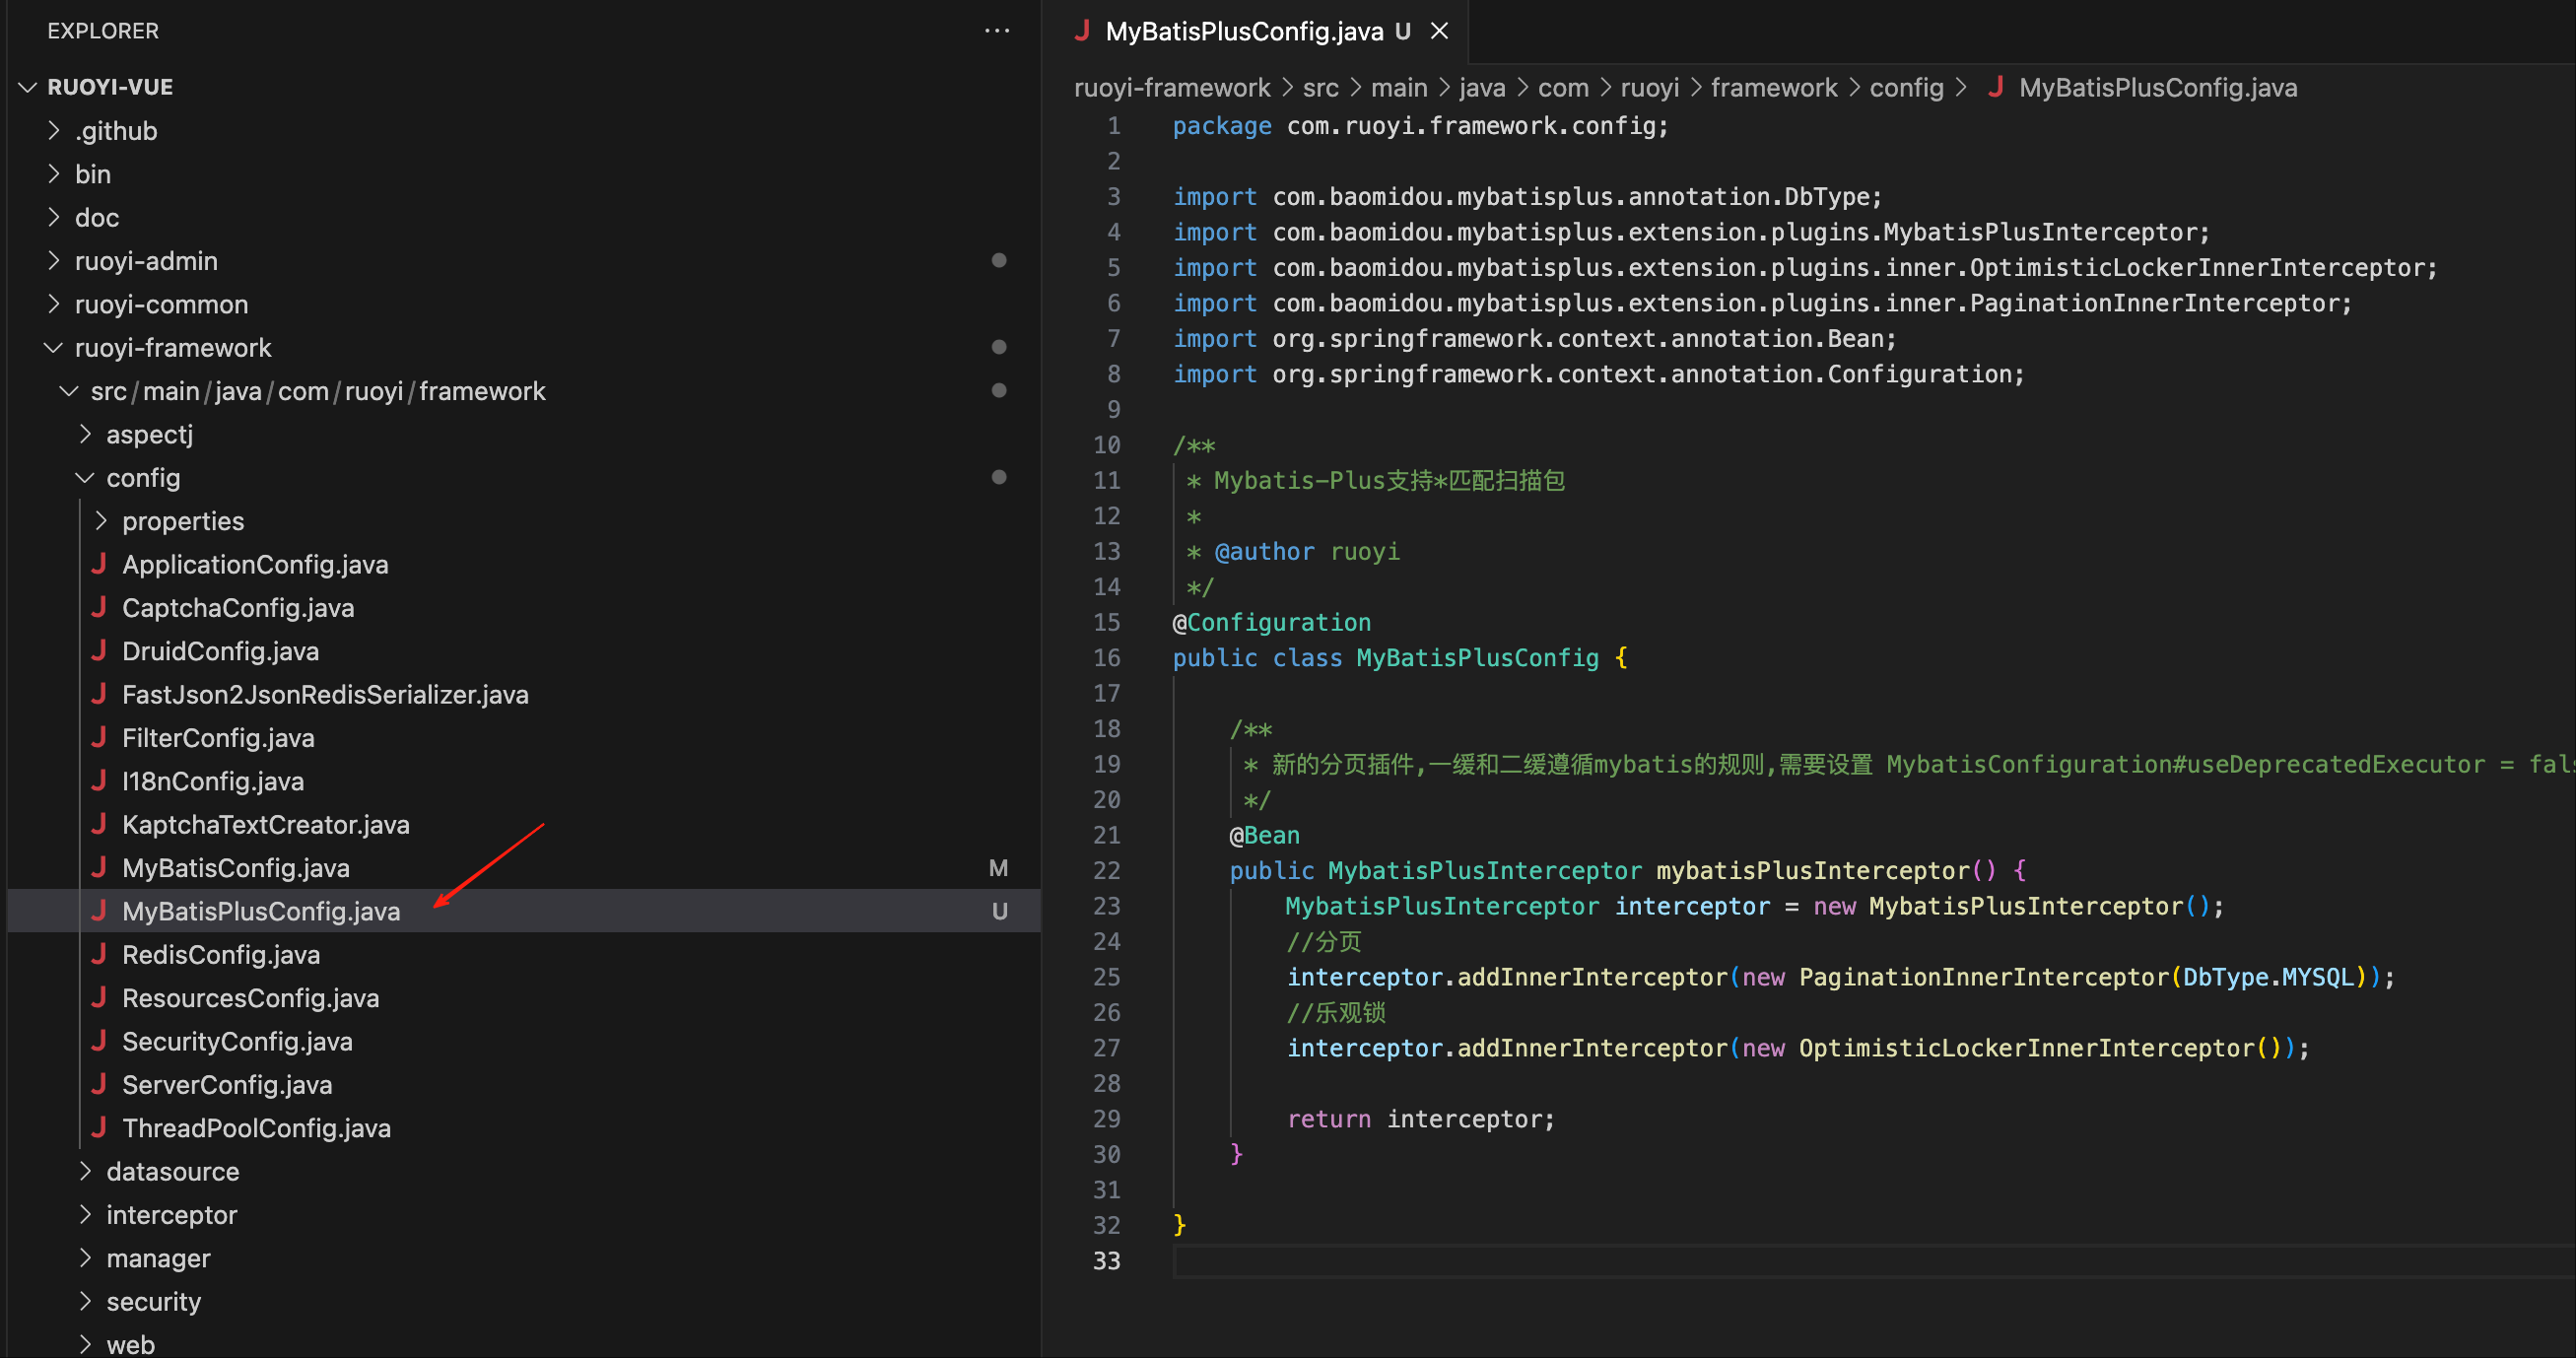Screen dimensions: 2576x1358
Task: Click 'framework' segment in breadcrumb path
Action: 1773,88
